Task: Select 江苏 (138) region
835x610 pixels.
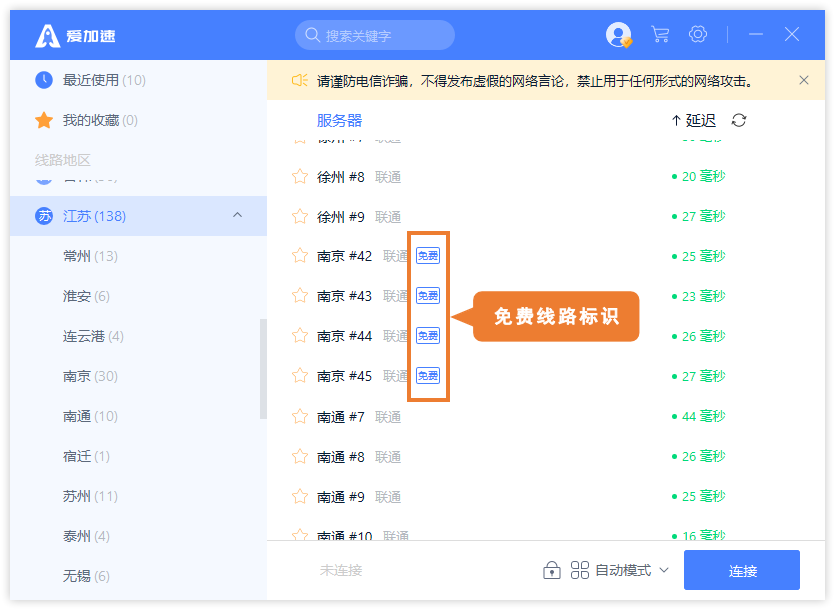Action: (x=138, y=216)
